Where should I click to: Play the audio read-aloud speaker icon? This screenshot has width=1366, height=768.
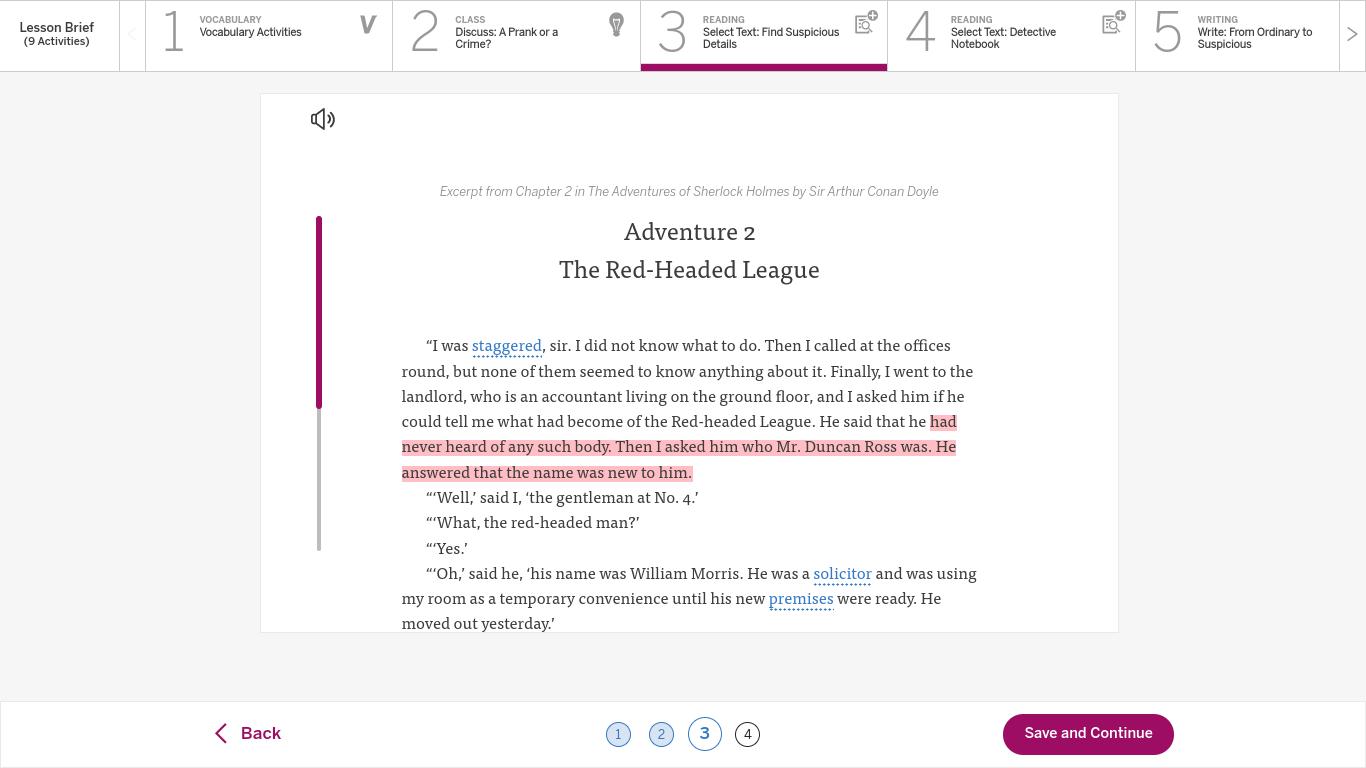tap(322, 120)
